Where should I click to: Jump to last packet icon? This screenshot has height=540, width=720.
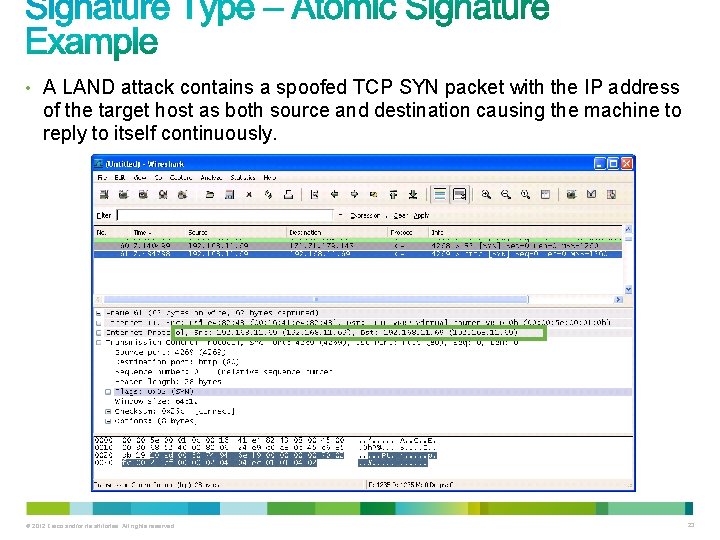tap(413, 195)
